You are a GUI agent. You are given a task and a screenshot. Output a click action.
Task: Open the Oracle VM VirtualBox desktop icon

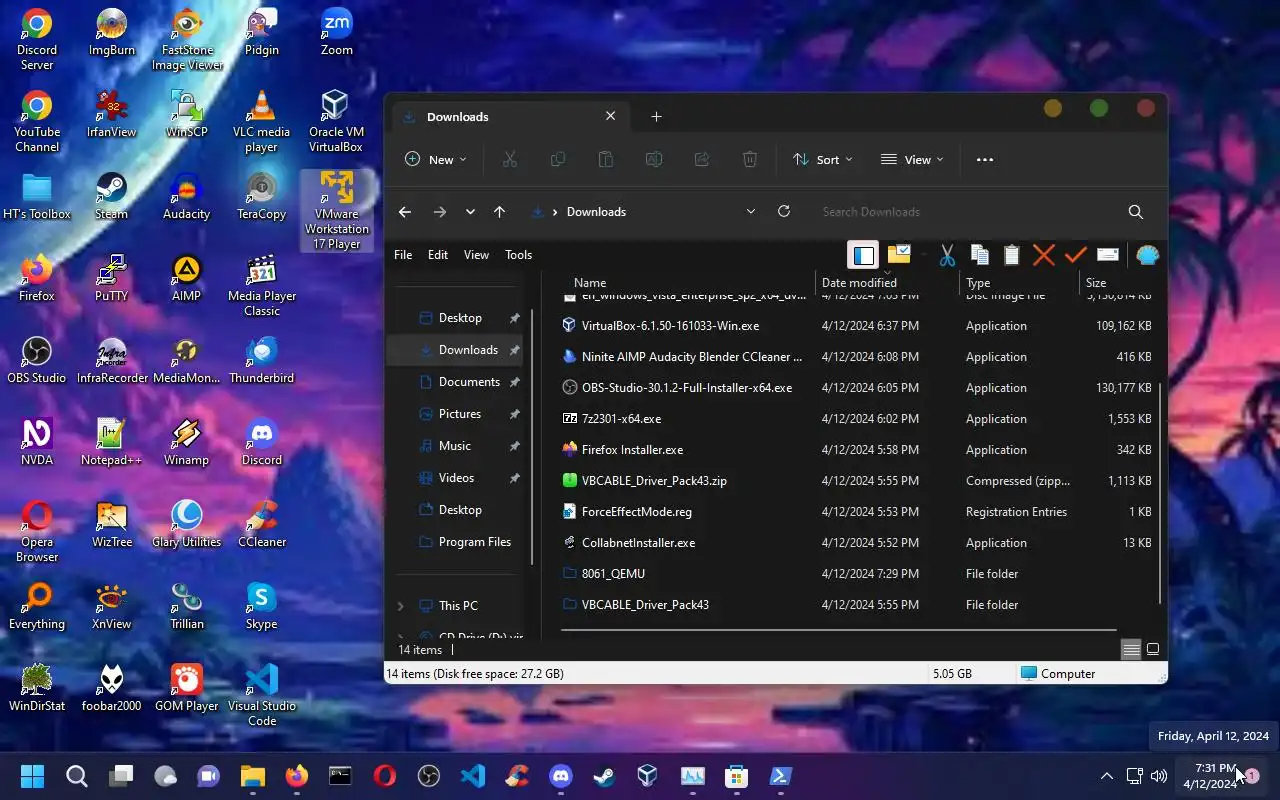click(x=336, y=121)
